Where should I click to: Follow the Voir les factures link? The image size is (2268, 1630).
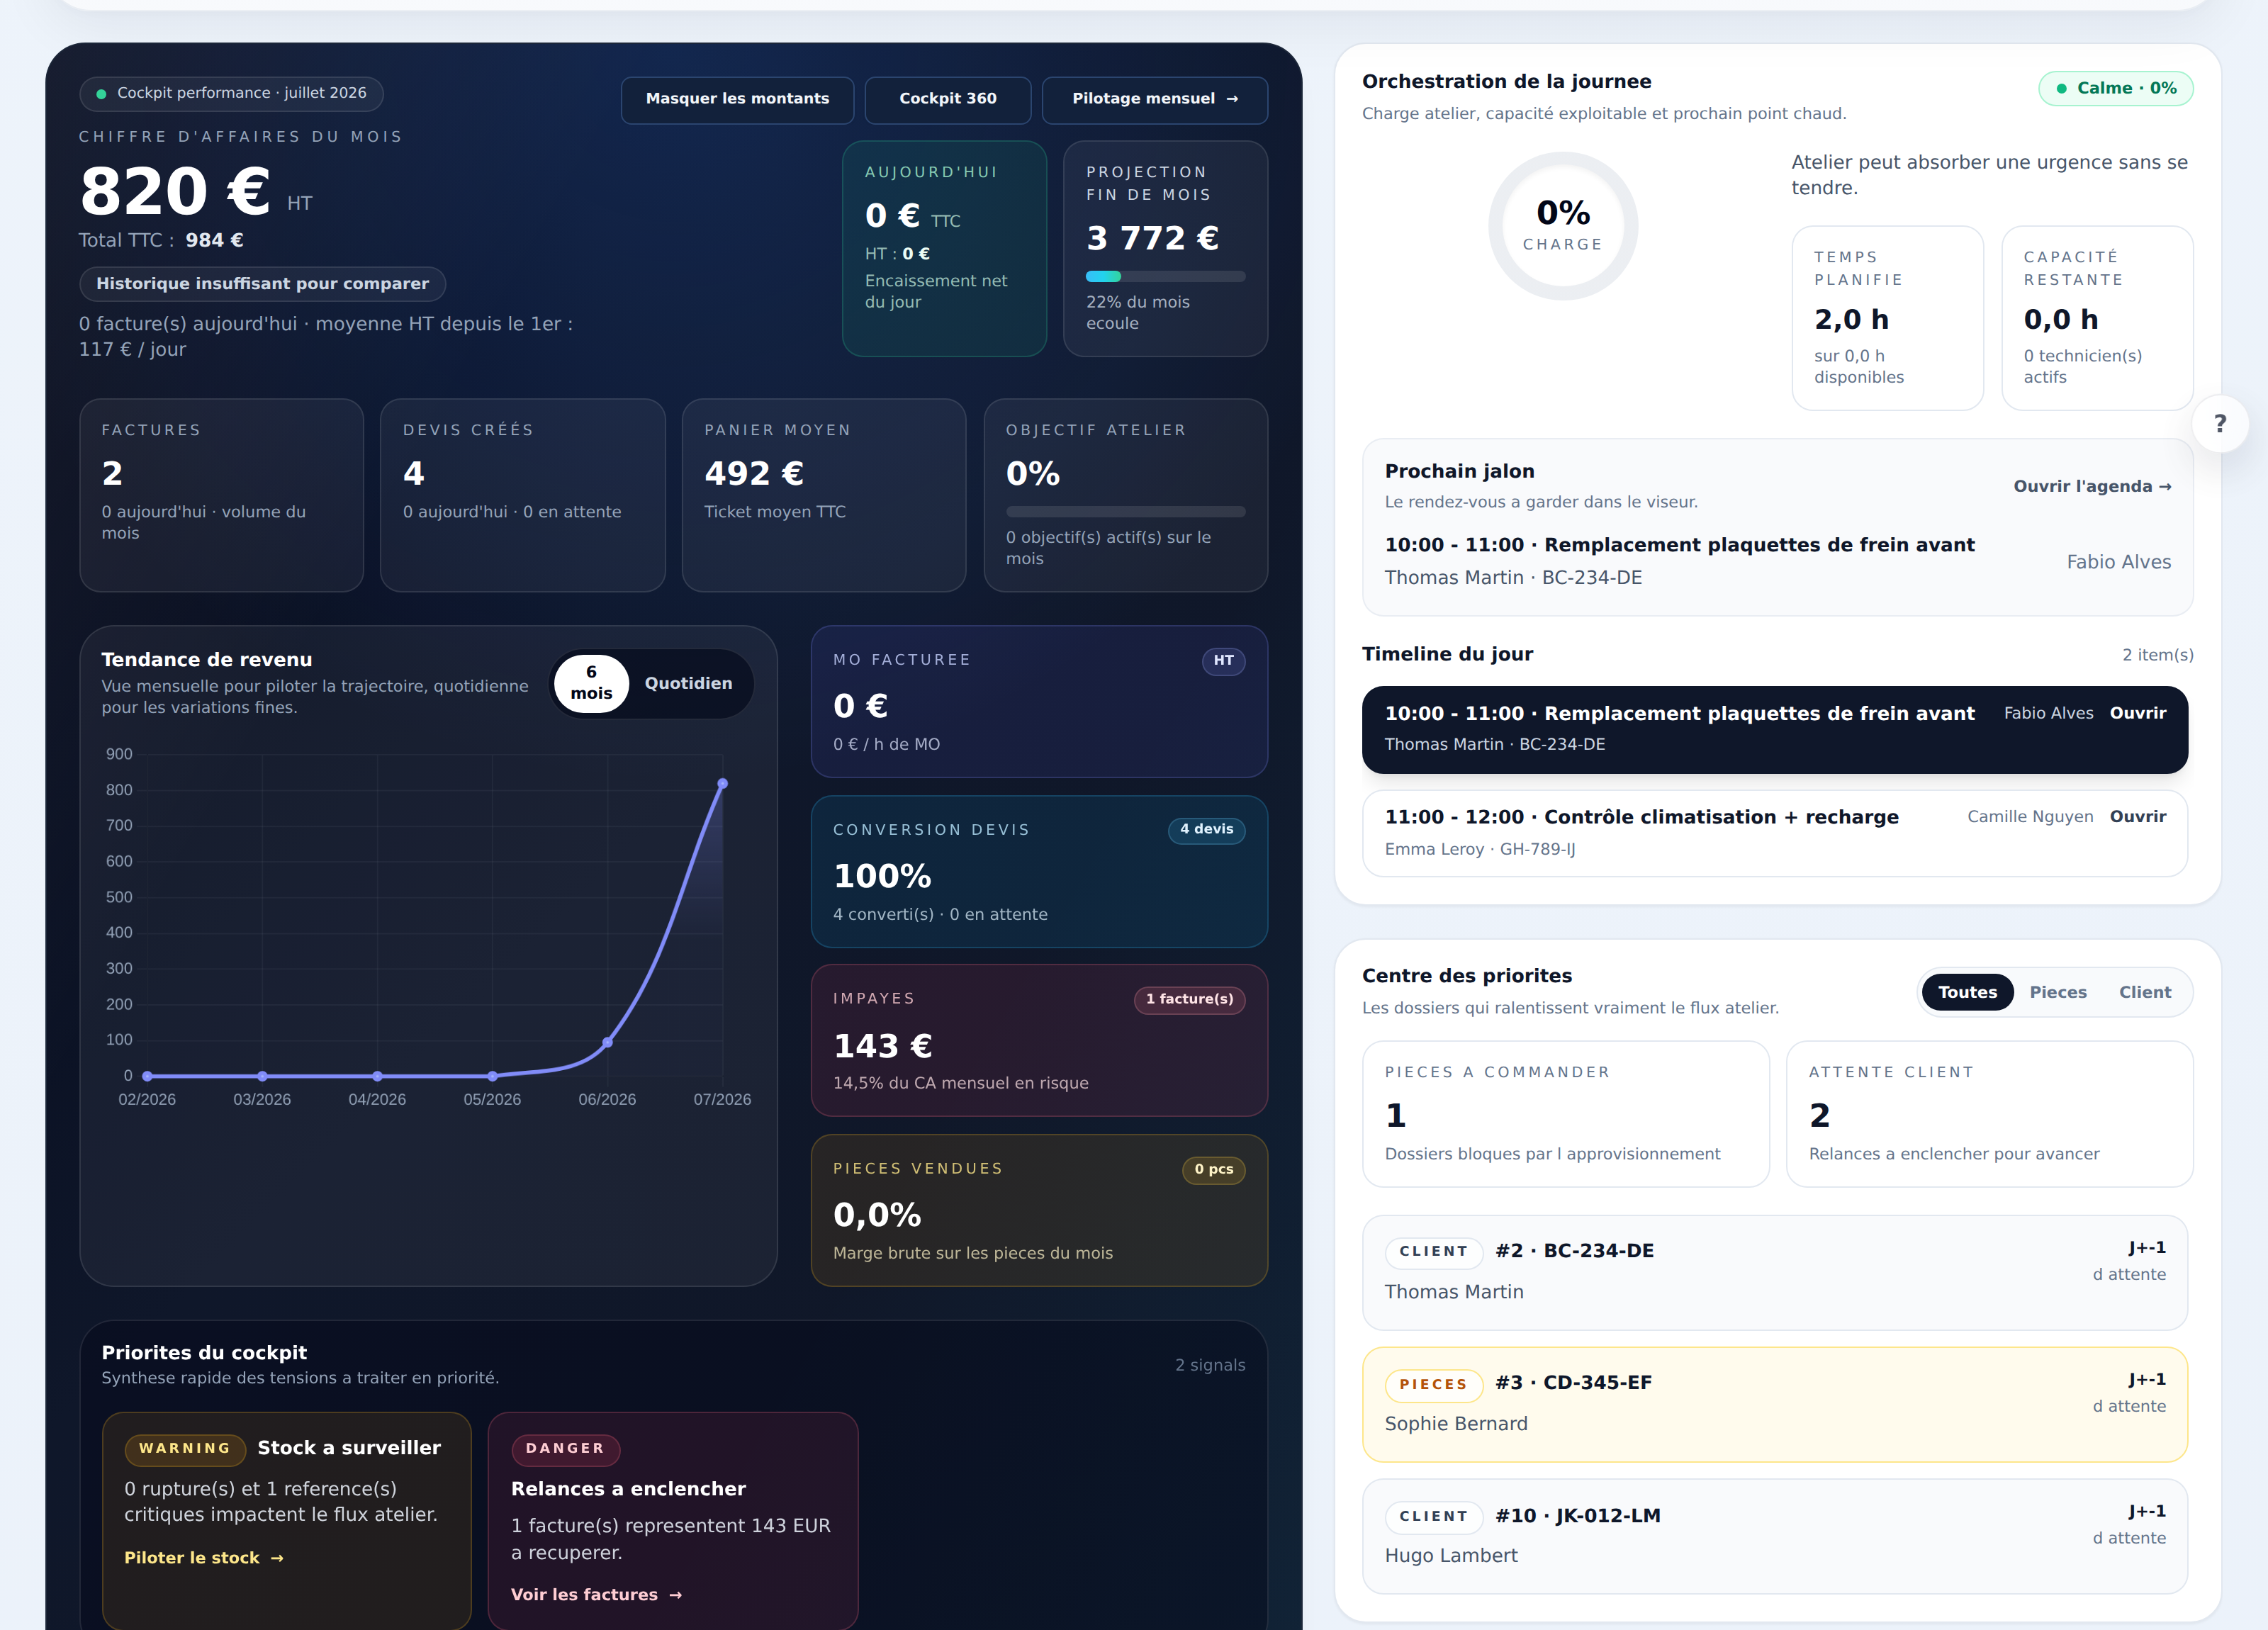(x=596, y=1595)
